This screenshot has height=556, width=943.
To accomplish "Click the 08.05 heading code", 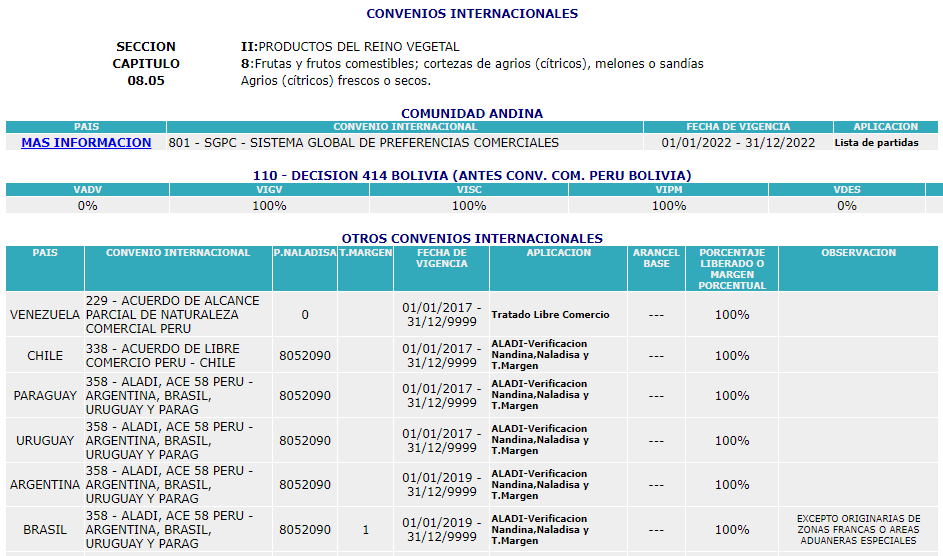I will (146, 81).
